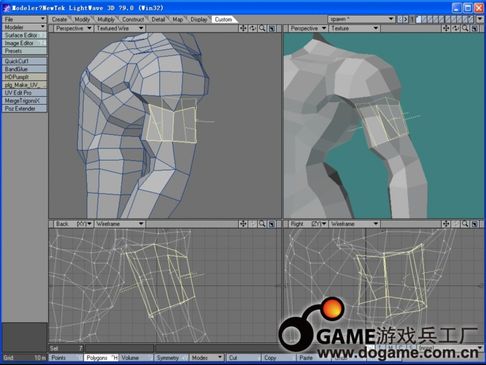Image resolution: width=486 pixels, height=365 pixels.
Task: Switch selection mode to Points
Action: (x=66, y=358)
